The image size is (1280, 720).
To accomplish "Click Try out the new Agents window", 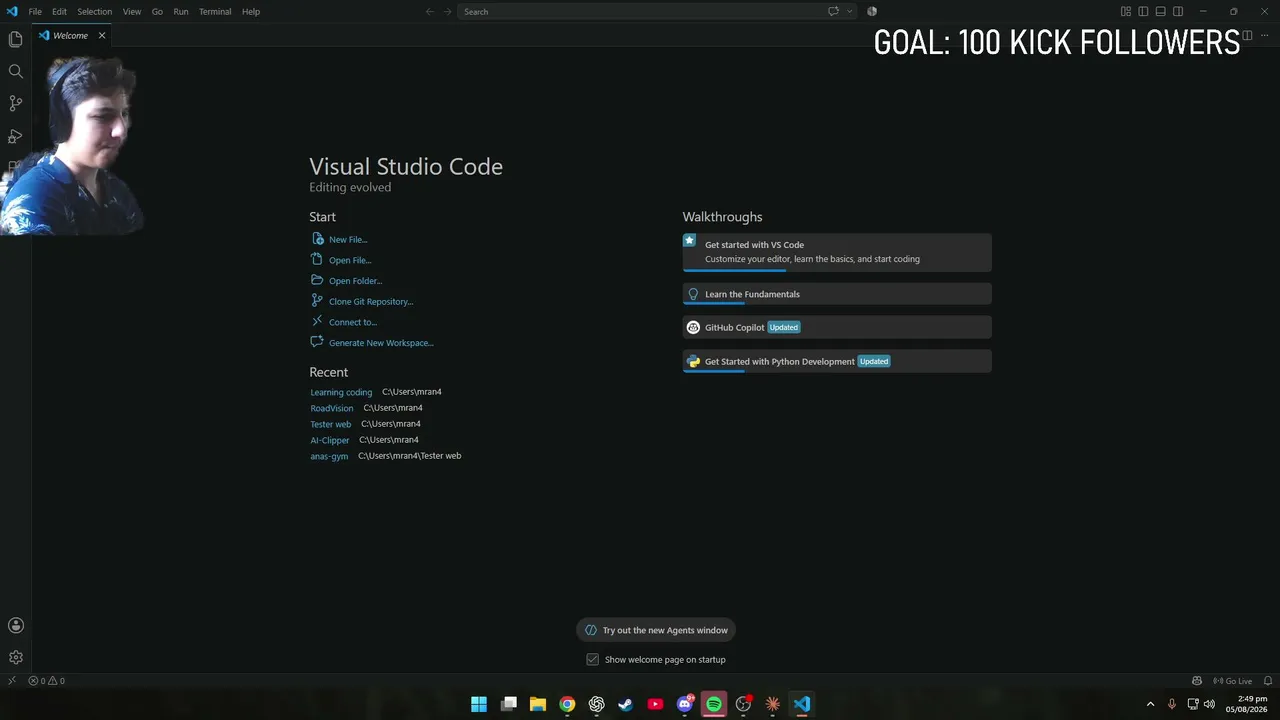I will (656, 630).
